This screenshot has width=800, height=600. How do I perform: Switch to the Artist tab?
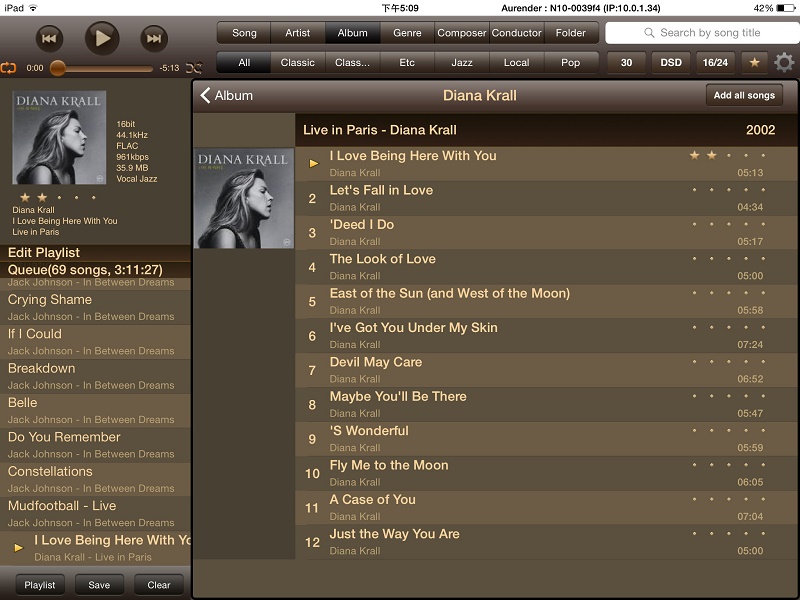click(x=298, y=33)
